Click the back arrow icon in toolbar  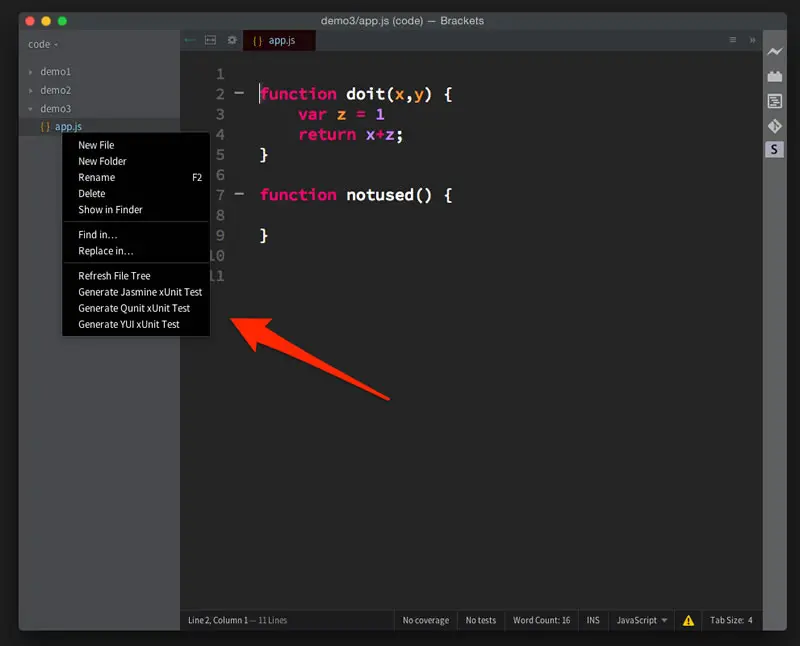(x=190, y=40)
